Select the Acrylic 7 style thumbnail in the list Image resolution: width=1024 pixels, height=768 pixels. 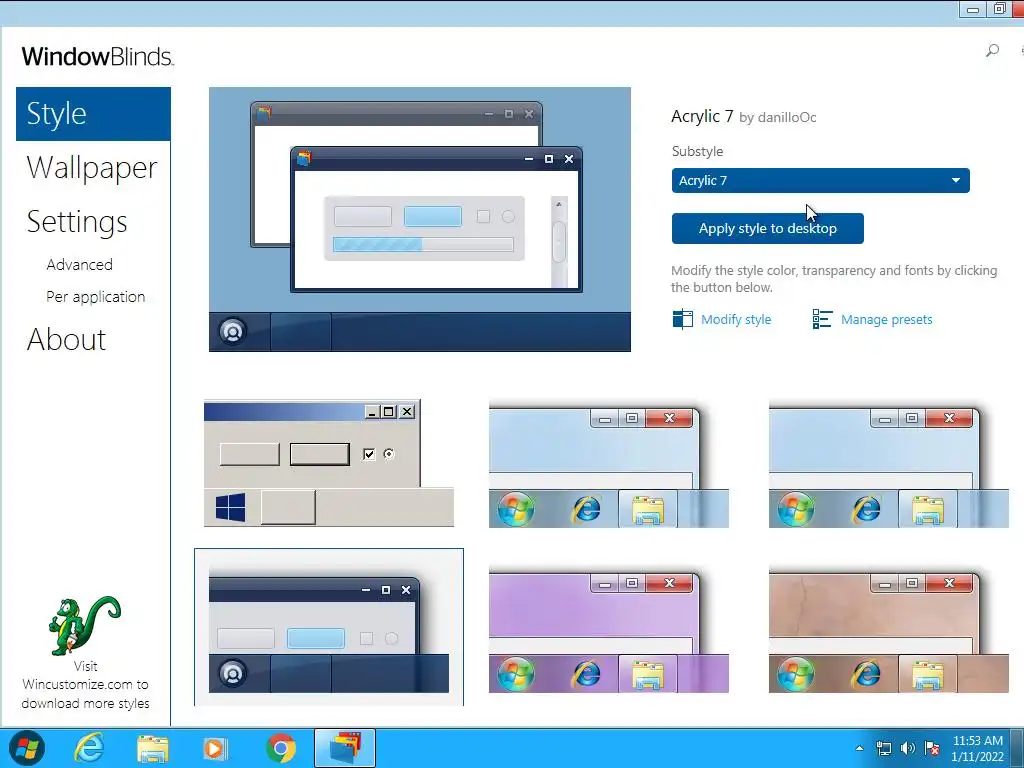(x=328, y=628)
